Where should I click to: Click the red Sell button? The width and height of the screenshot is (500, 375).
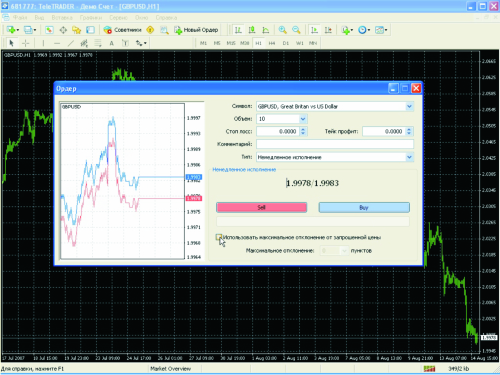pyautogui.click(x=262, y=207)
